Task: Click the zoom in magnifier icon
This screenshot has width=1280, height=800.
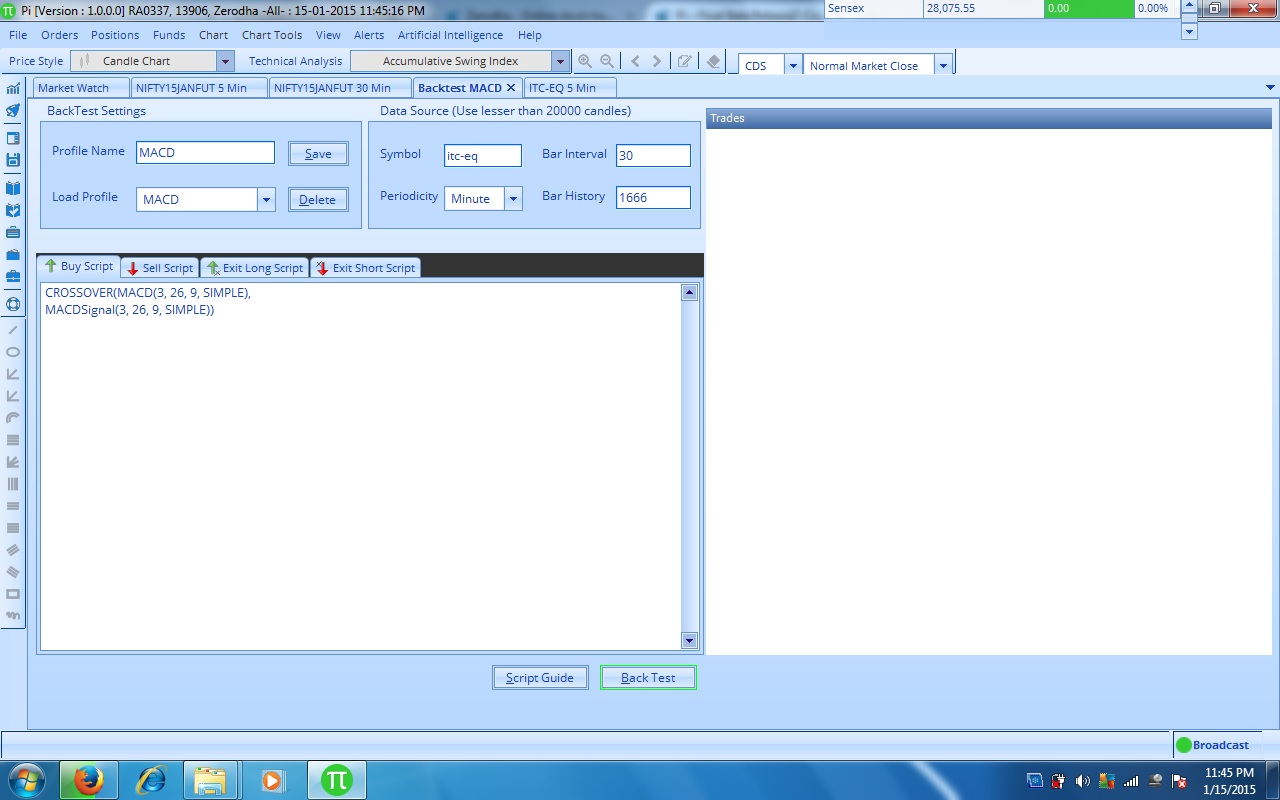Action: click(585, 61)
